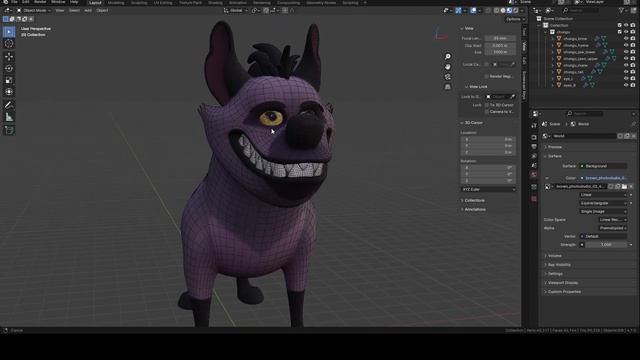The width and height of the screenshot is (640, 360).
Task: Toggle Collection exclude checkbox
Action: (620, 25)
